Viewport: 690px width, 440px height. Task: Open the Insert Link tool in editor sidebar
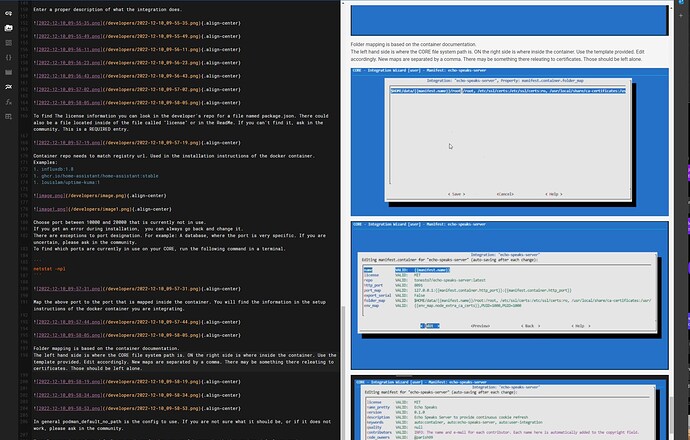click(8, 14)
